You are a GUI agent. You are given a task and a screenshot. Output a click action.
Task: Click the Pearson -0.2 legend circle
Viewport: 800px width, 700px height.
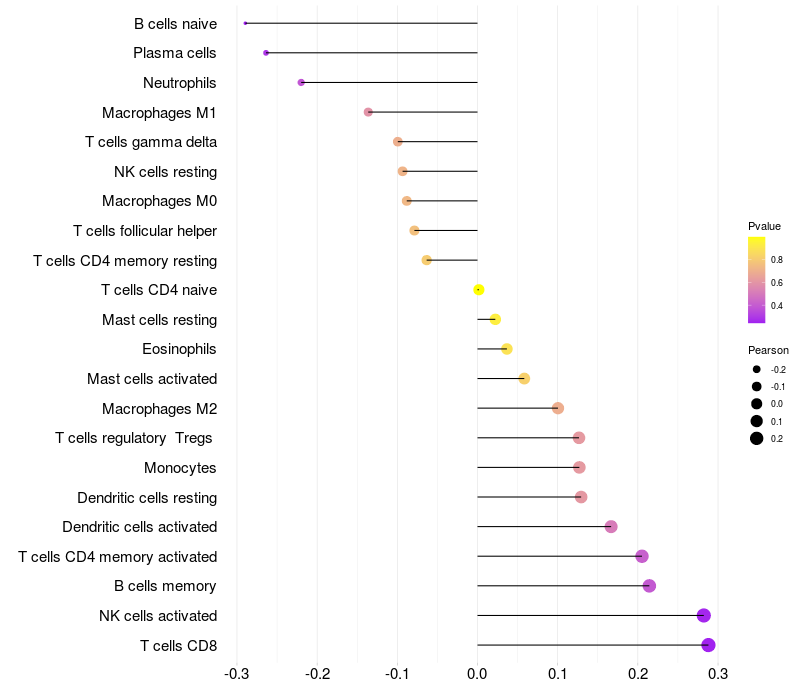point(756,369)
